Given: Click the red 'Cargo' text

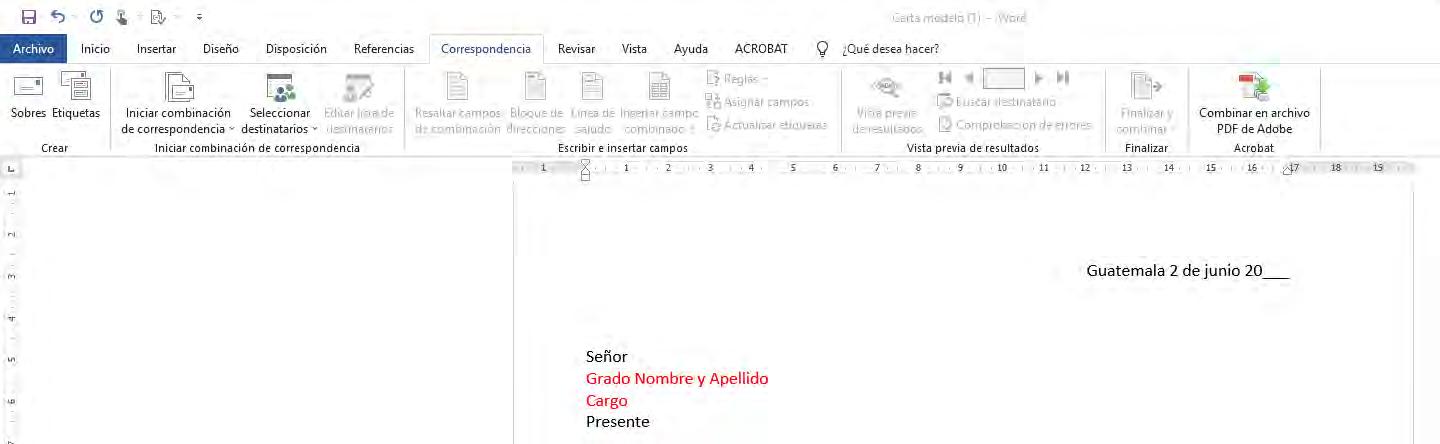Looking at the screenshot, I should click(607, 401).
